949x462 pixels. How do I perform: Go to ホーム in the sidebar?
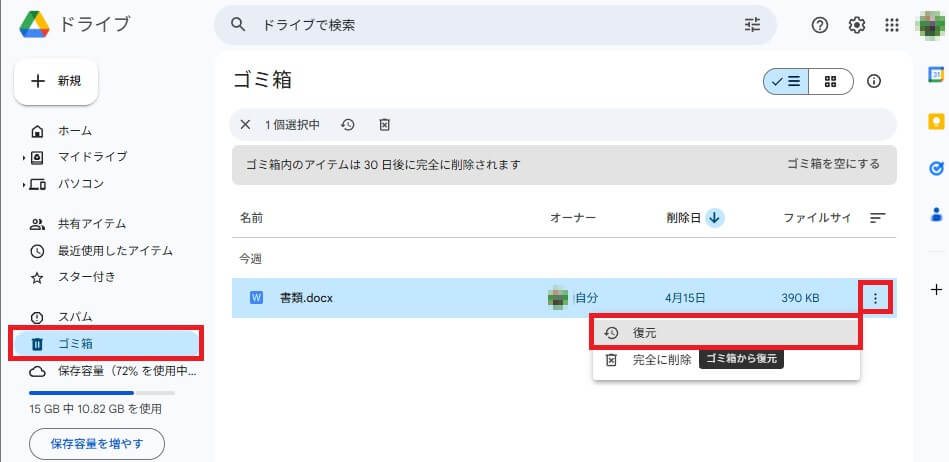coord(76,131)
